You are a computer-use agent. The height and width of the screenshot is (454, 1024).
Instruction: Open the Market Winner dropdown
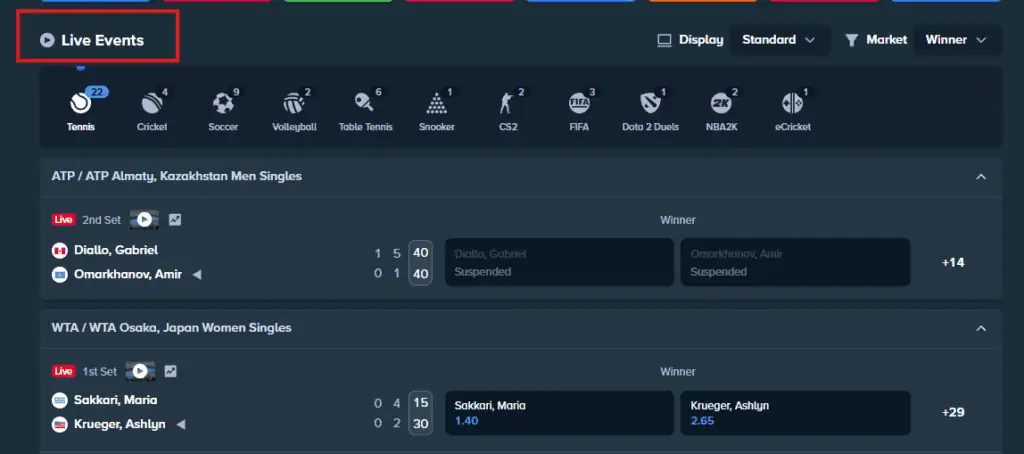point(957,40)
